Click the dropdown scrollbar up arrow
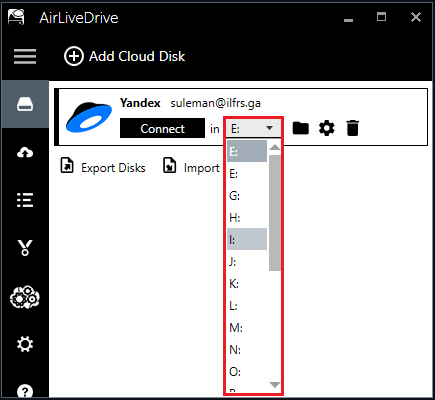This screenshot has height=400, width=435. (275, 147)
